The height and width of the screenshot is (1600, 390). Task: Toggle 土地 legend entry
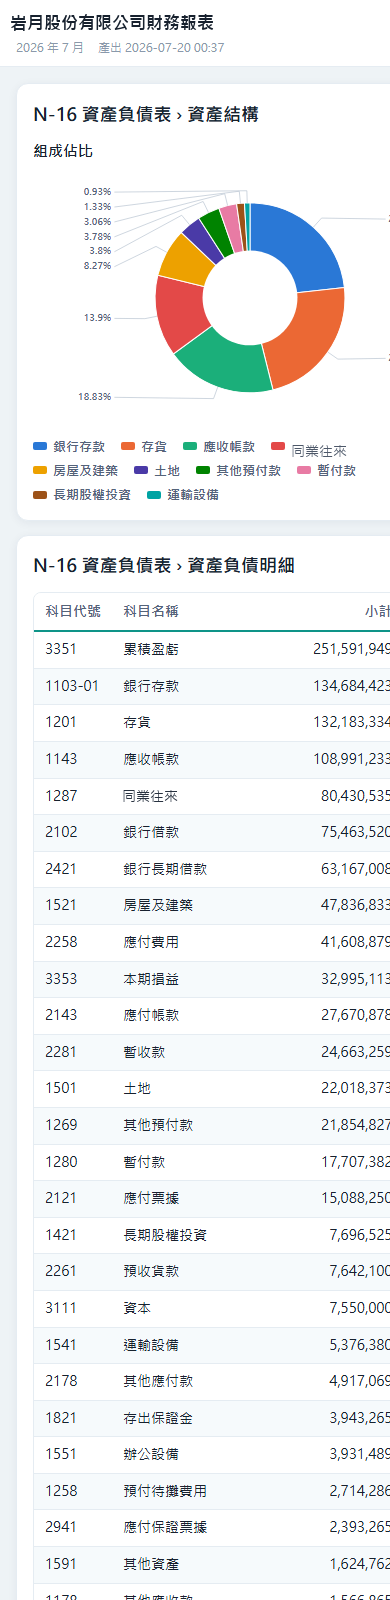tap(157, 470)
